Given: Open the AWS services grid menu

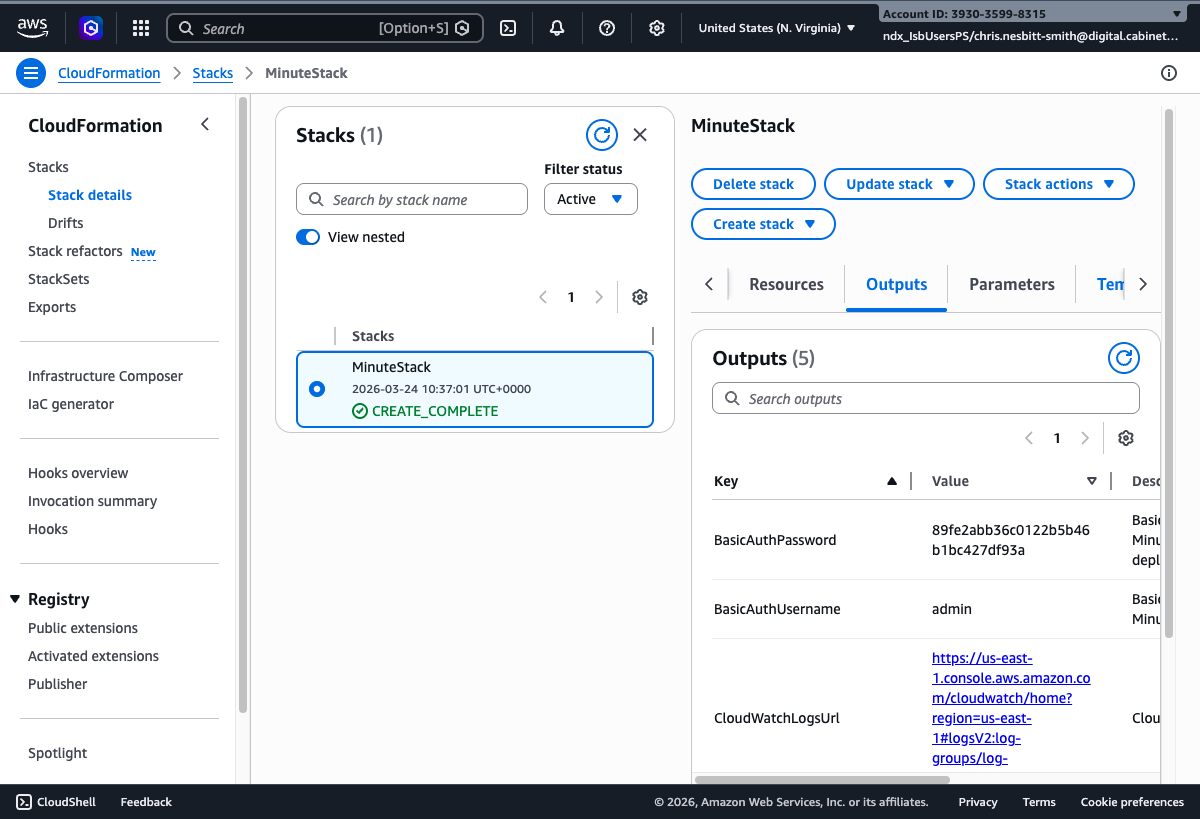Looking at the screenshot, I should [x=140, y=28].
